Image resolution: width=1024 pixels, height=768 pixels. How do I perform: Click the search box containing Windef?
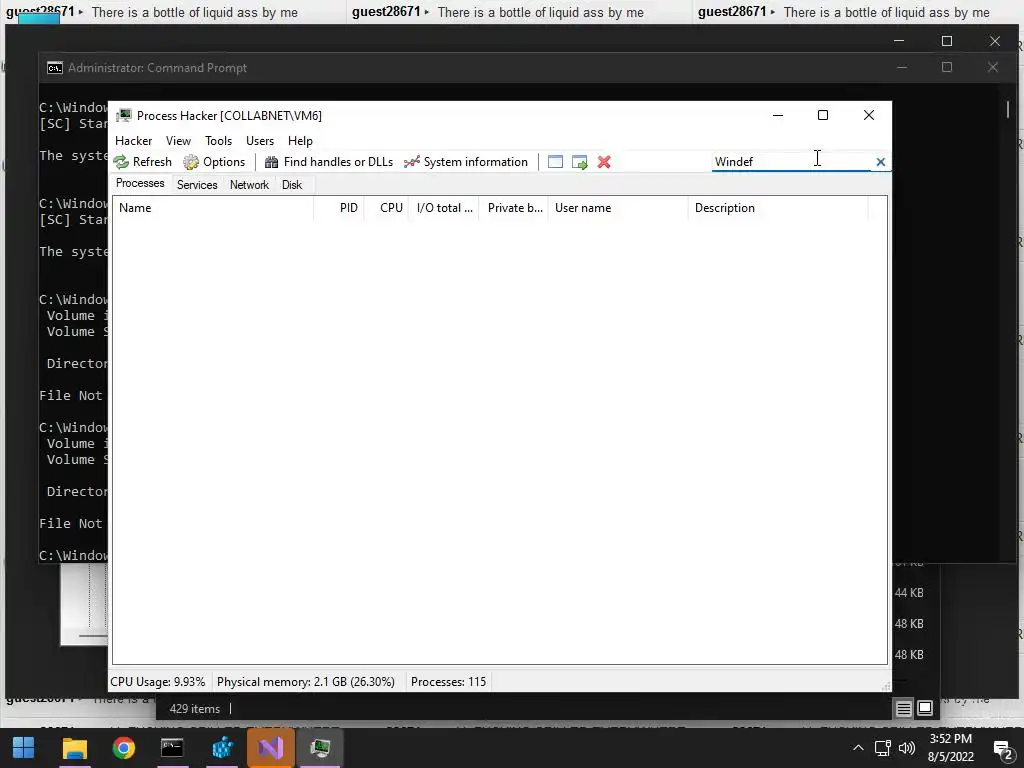pos(791,161)
